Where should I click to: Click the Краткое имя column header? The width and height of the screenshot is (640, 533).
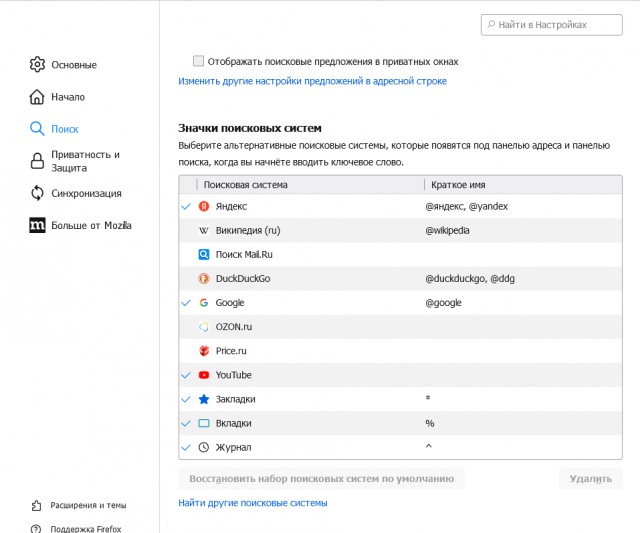tap(458, 185)
